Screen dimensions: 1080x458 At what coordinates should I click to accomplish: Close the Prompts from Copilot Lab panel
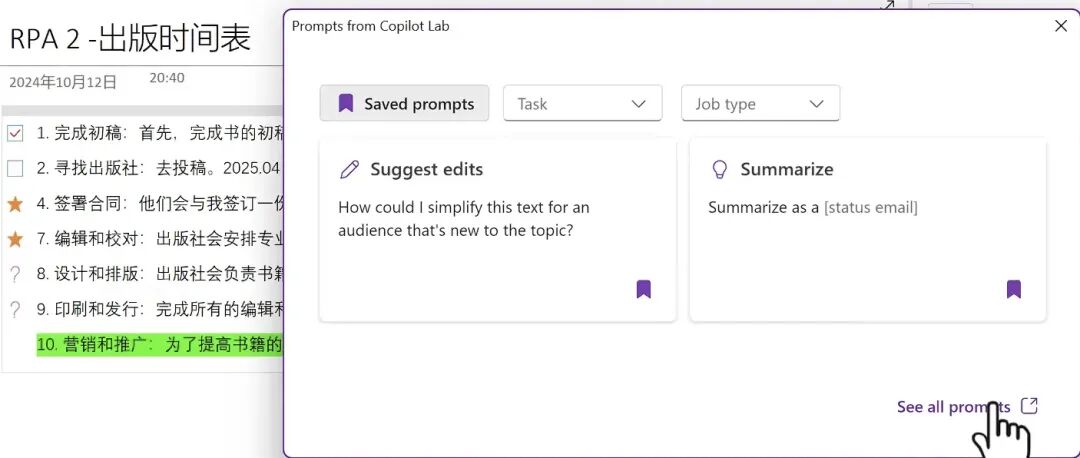coord(1061,26)
